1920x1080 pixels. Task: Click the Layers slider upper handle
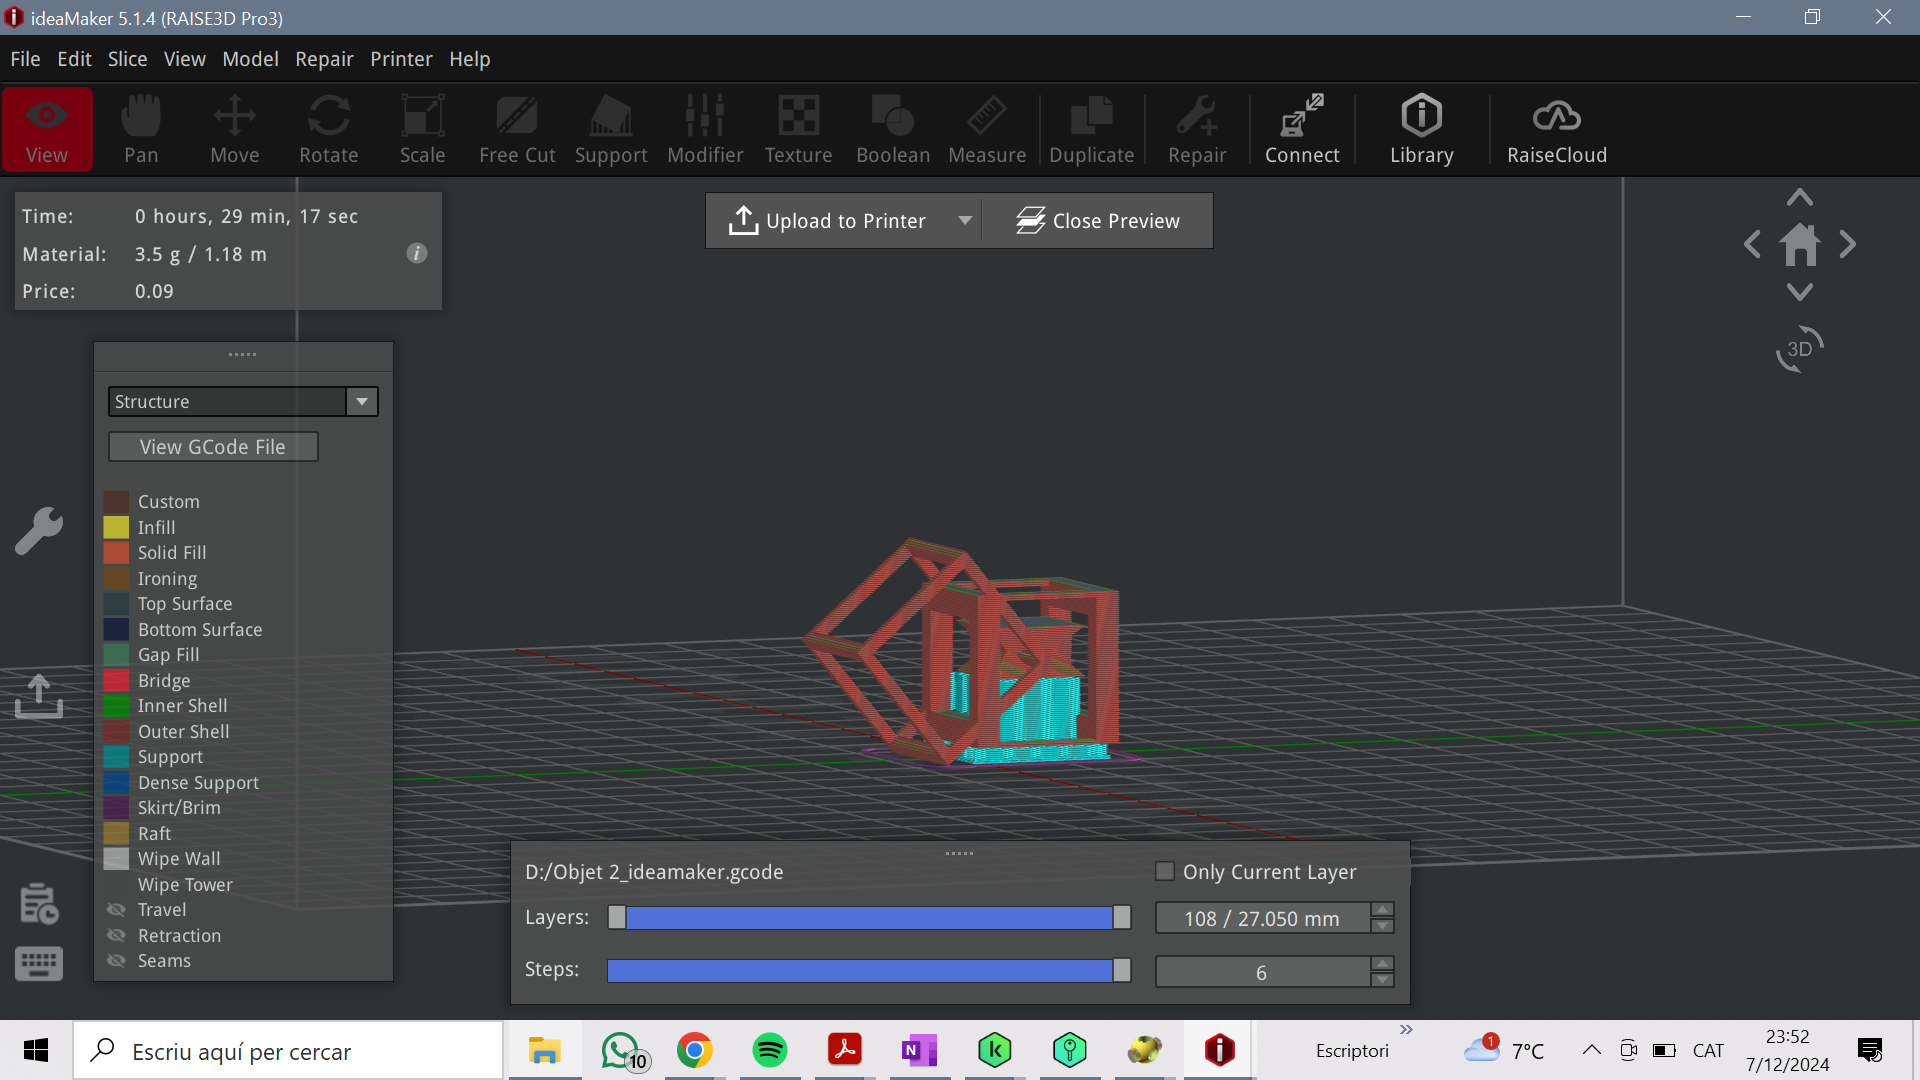pos(1122,917)
